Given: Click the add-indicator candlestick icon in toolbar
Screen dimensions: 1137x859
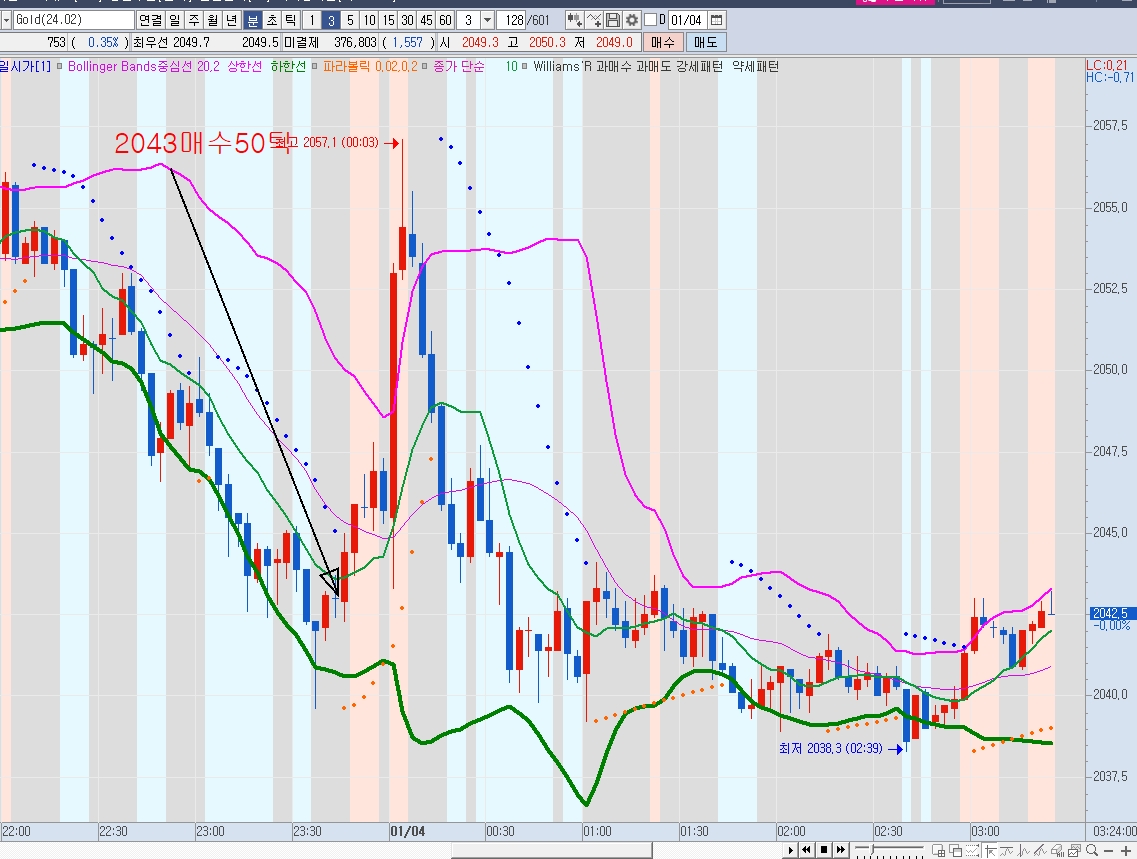Looking at the screenshot, I should pos(574,20).
